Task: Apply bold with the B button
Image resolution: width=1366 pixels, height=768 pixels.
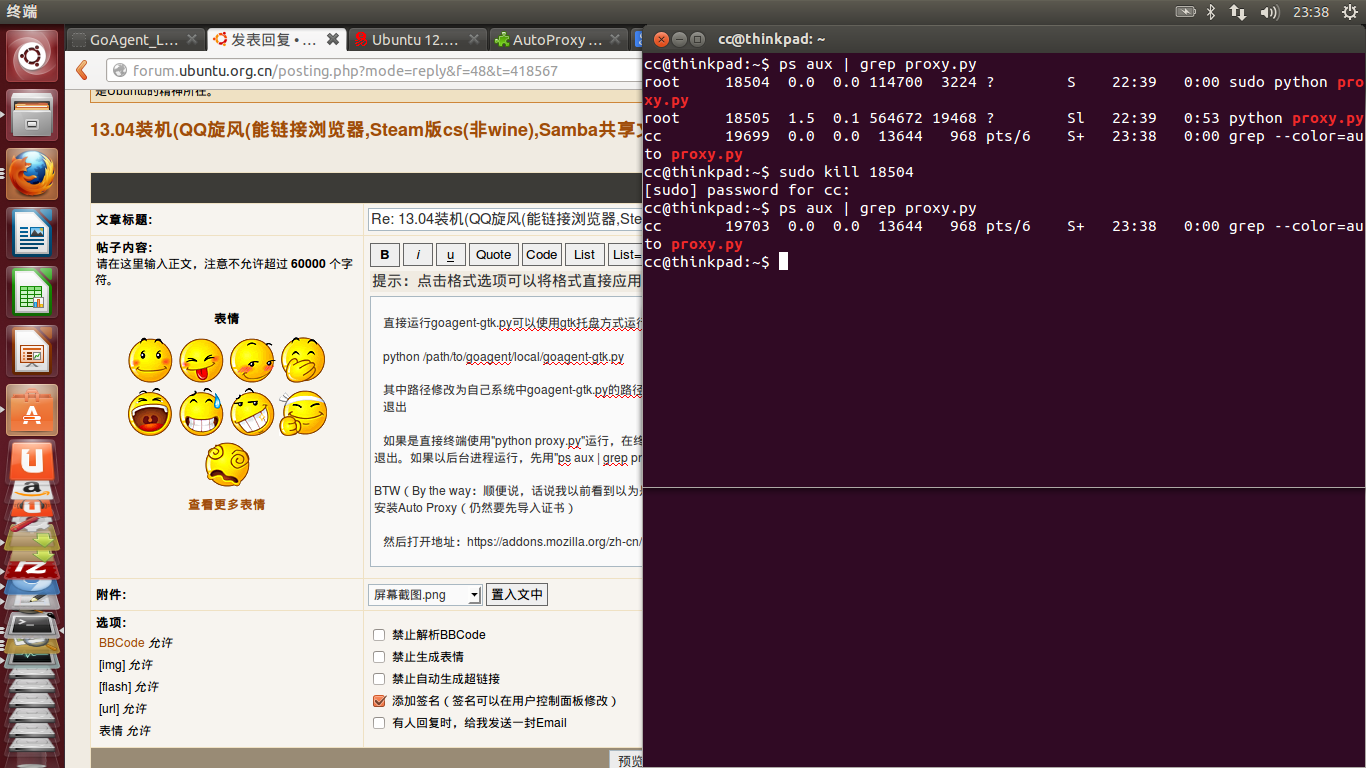Action: (384, 254)
